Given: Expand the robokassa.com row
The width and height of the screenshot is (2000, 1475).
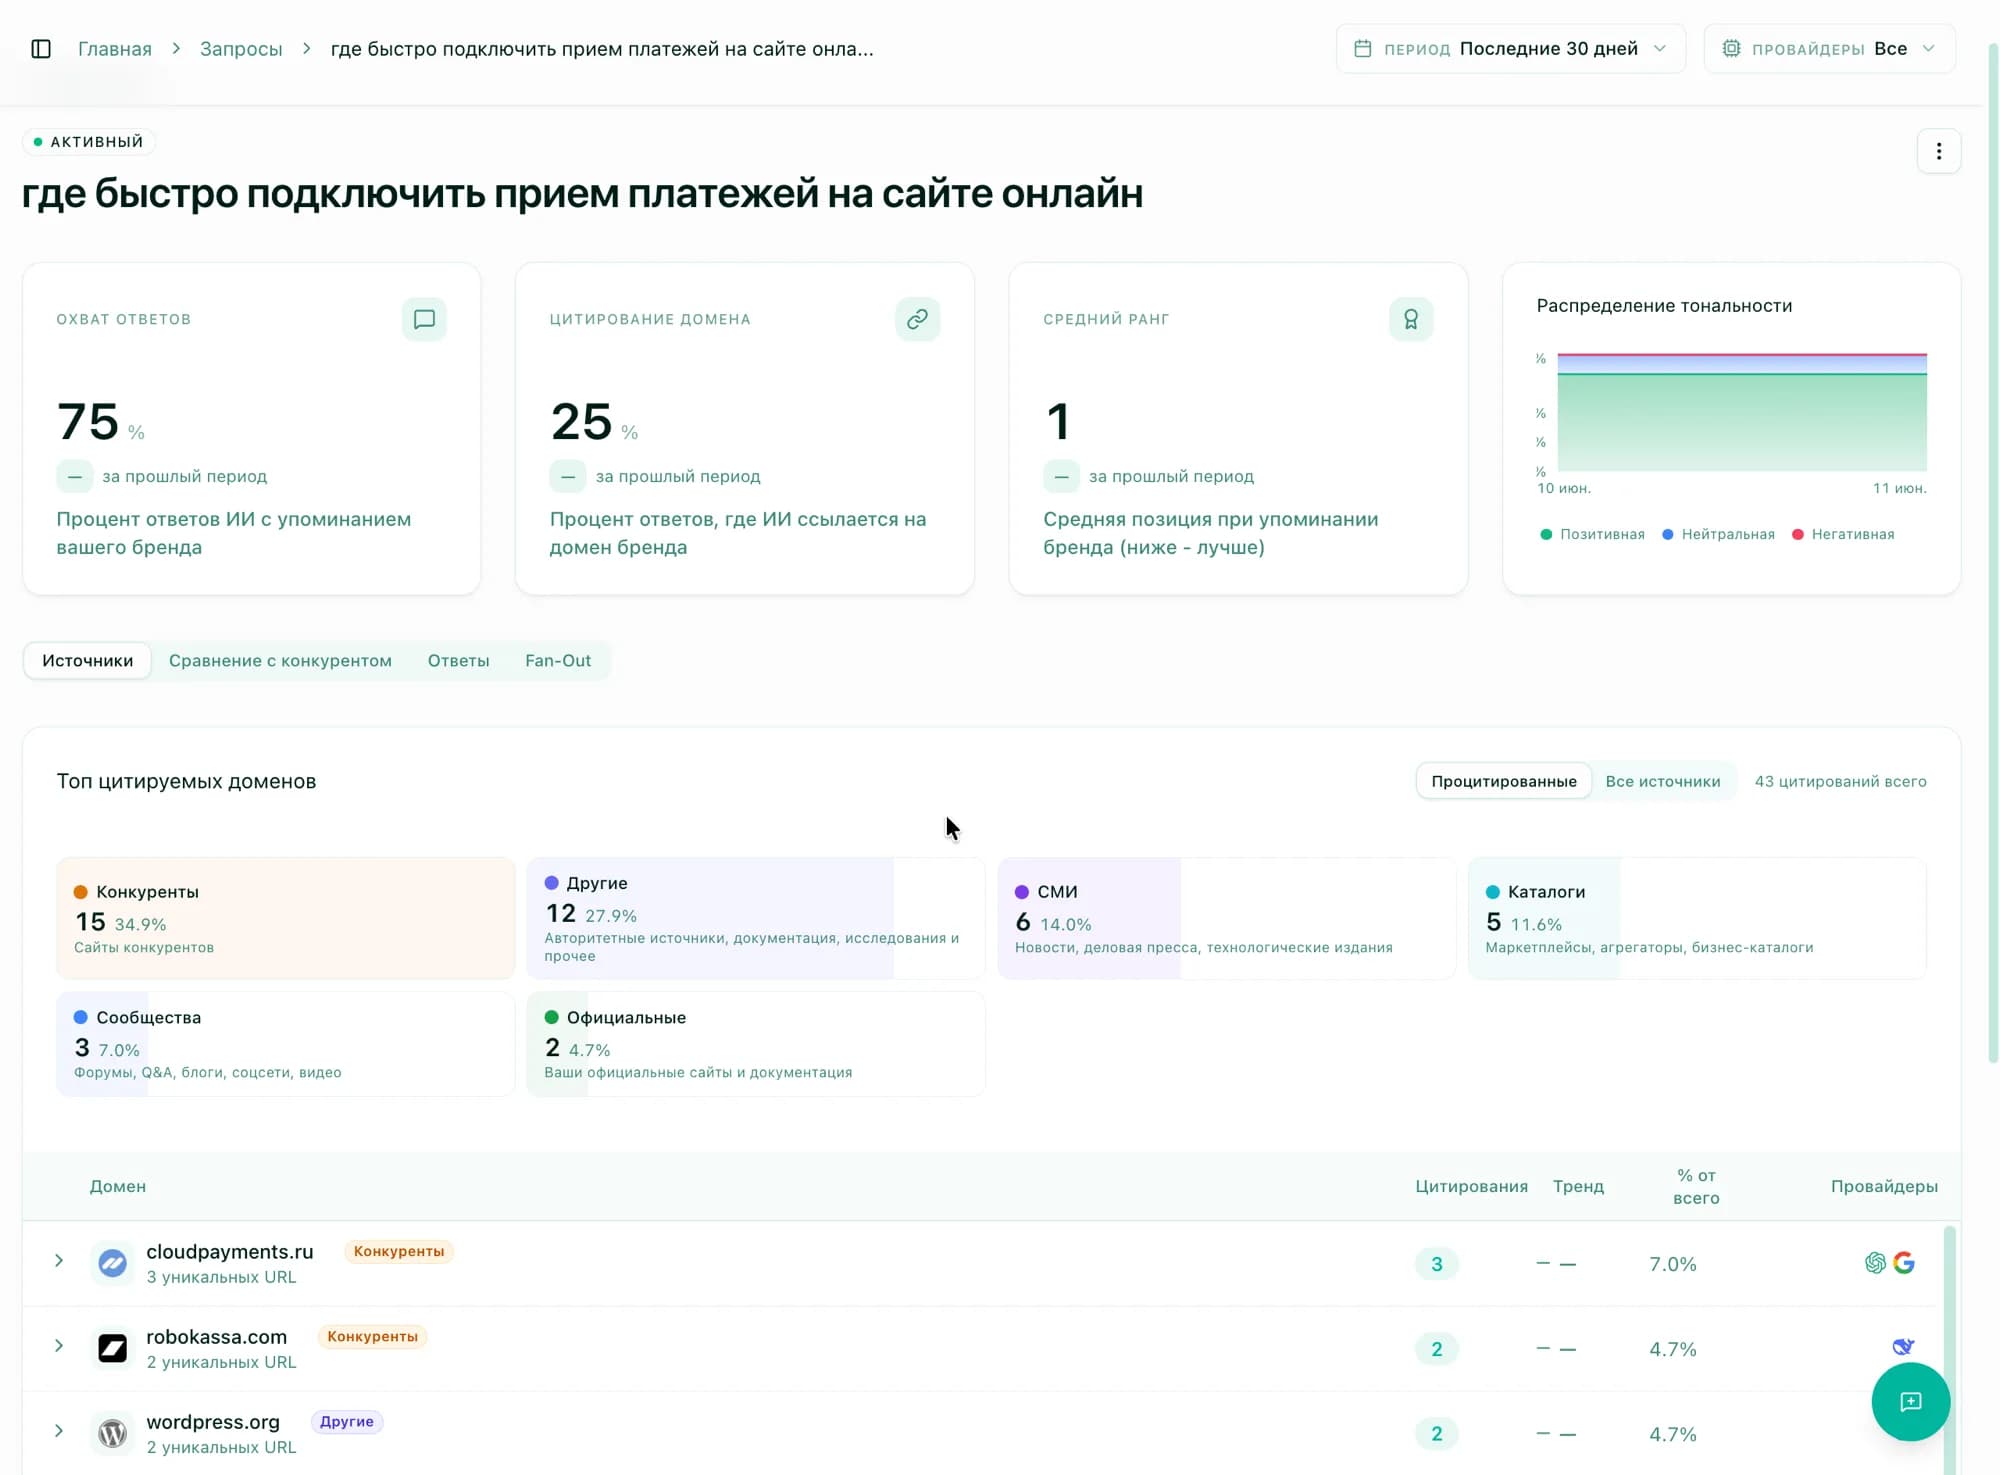Looking at the screenshot, I should click(59, 1346).
